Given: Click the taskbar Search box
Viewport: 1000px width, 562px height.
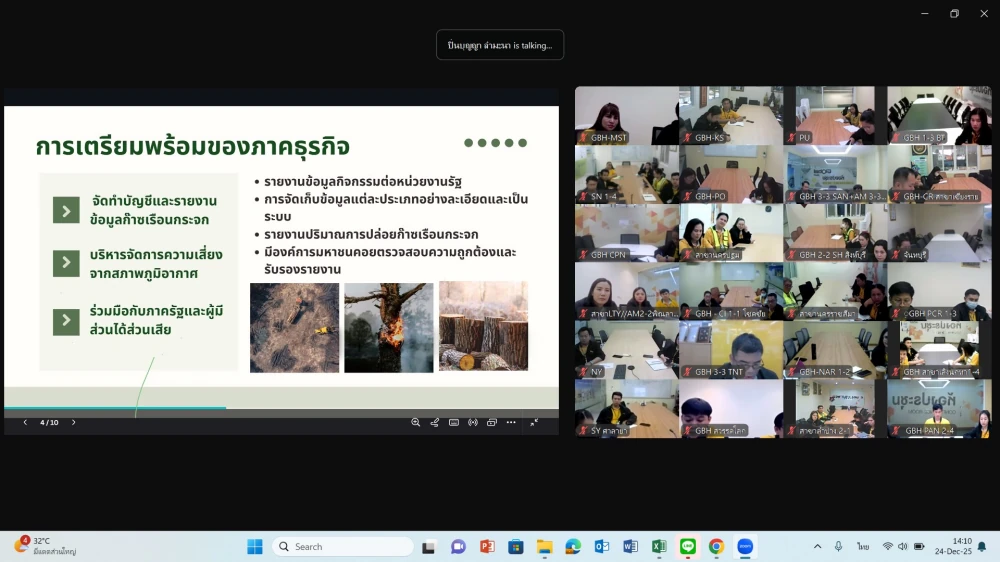Looking at the screenshot, I should [343, 547].
